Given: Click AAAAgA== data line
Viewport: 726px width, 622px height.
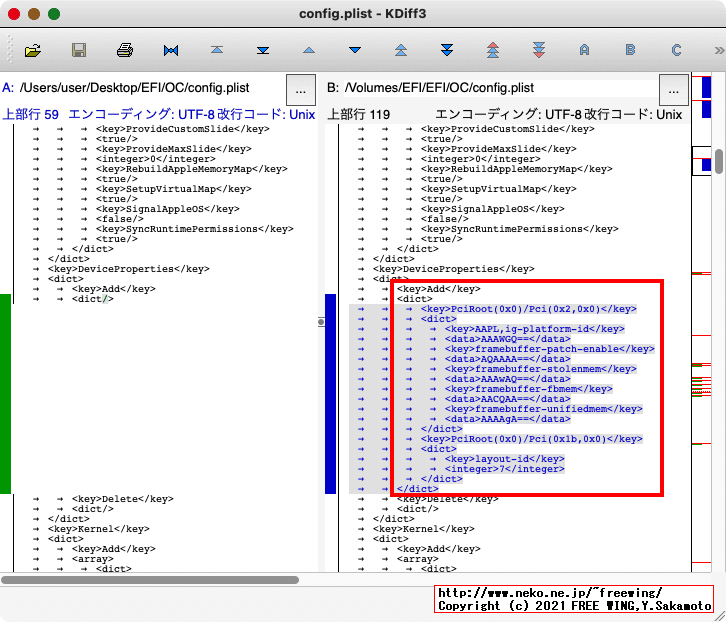Looking at the screenshot, I should coord(507,419).
